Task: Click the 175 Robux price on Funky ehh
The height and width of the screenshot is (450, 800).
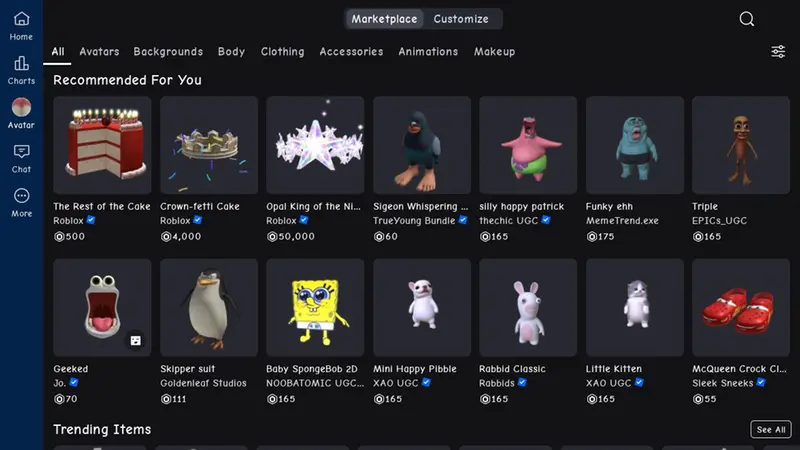Action: point(600,236)
